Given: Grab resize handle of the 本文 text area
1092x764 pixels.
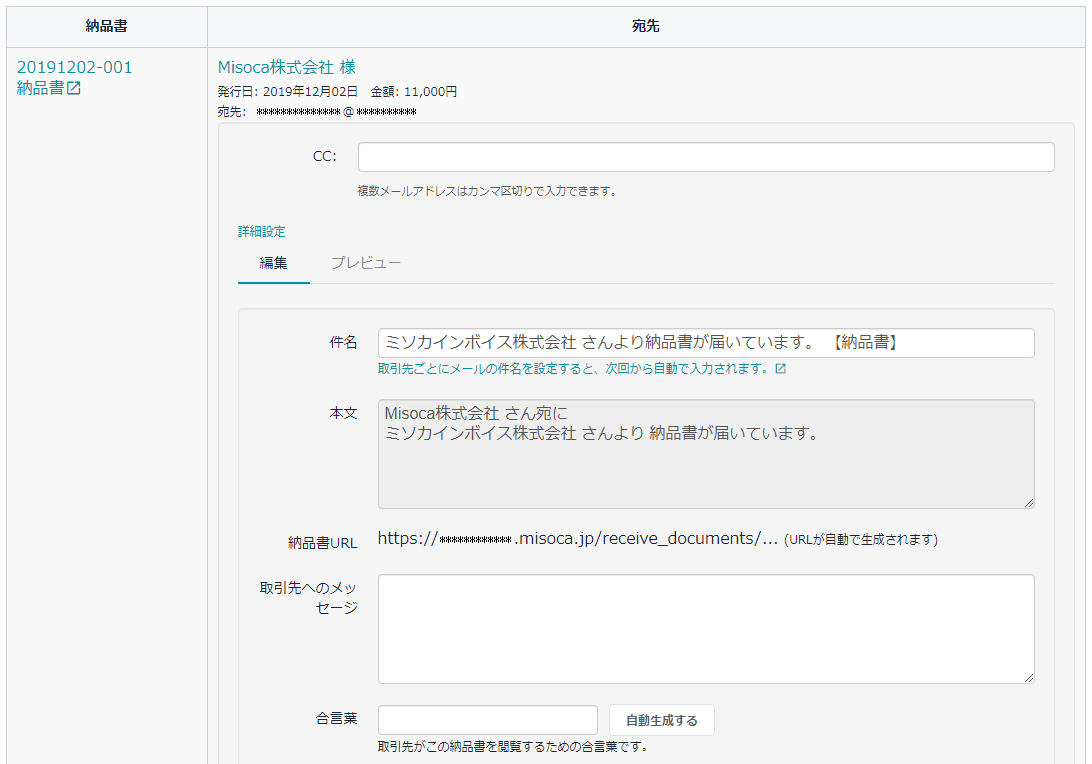Looking at the screenshot, I should [1029, 503].
